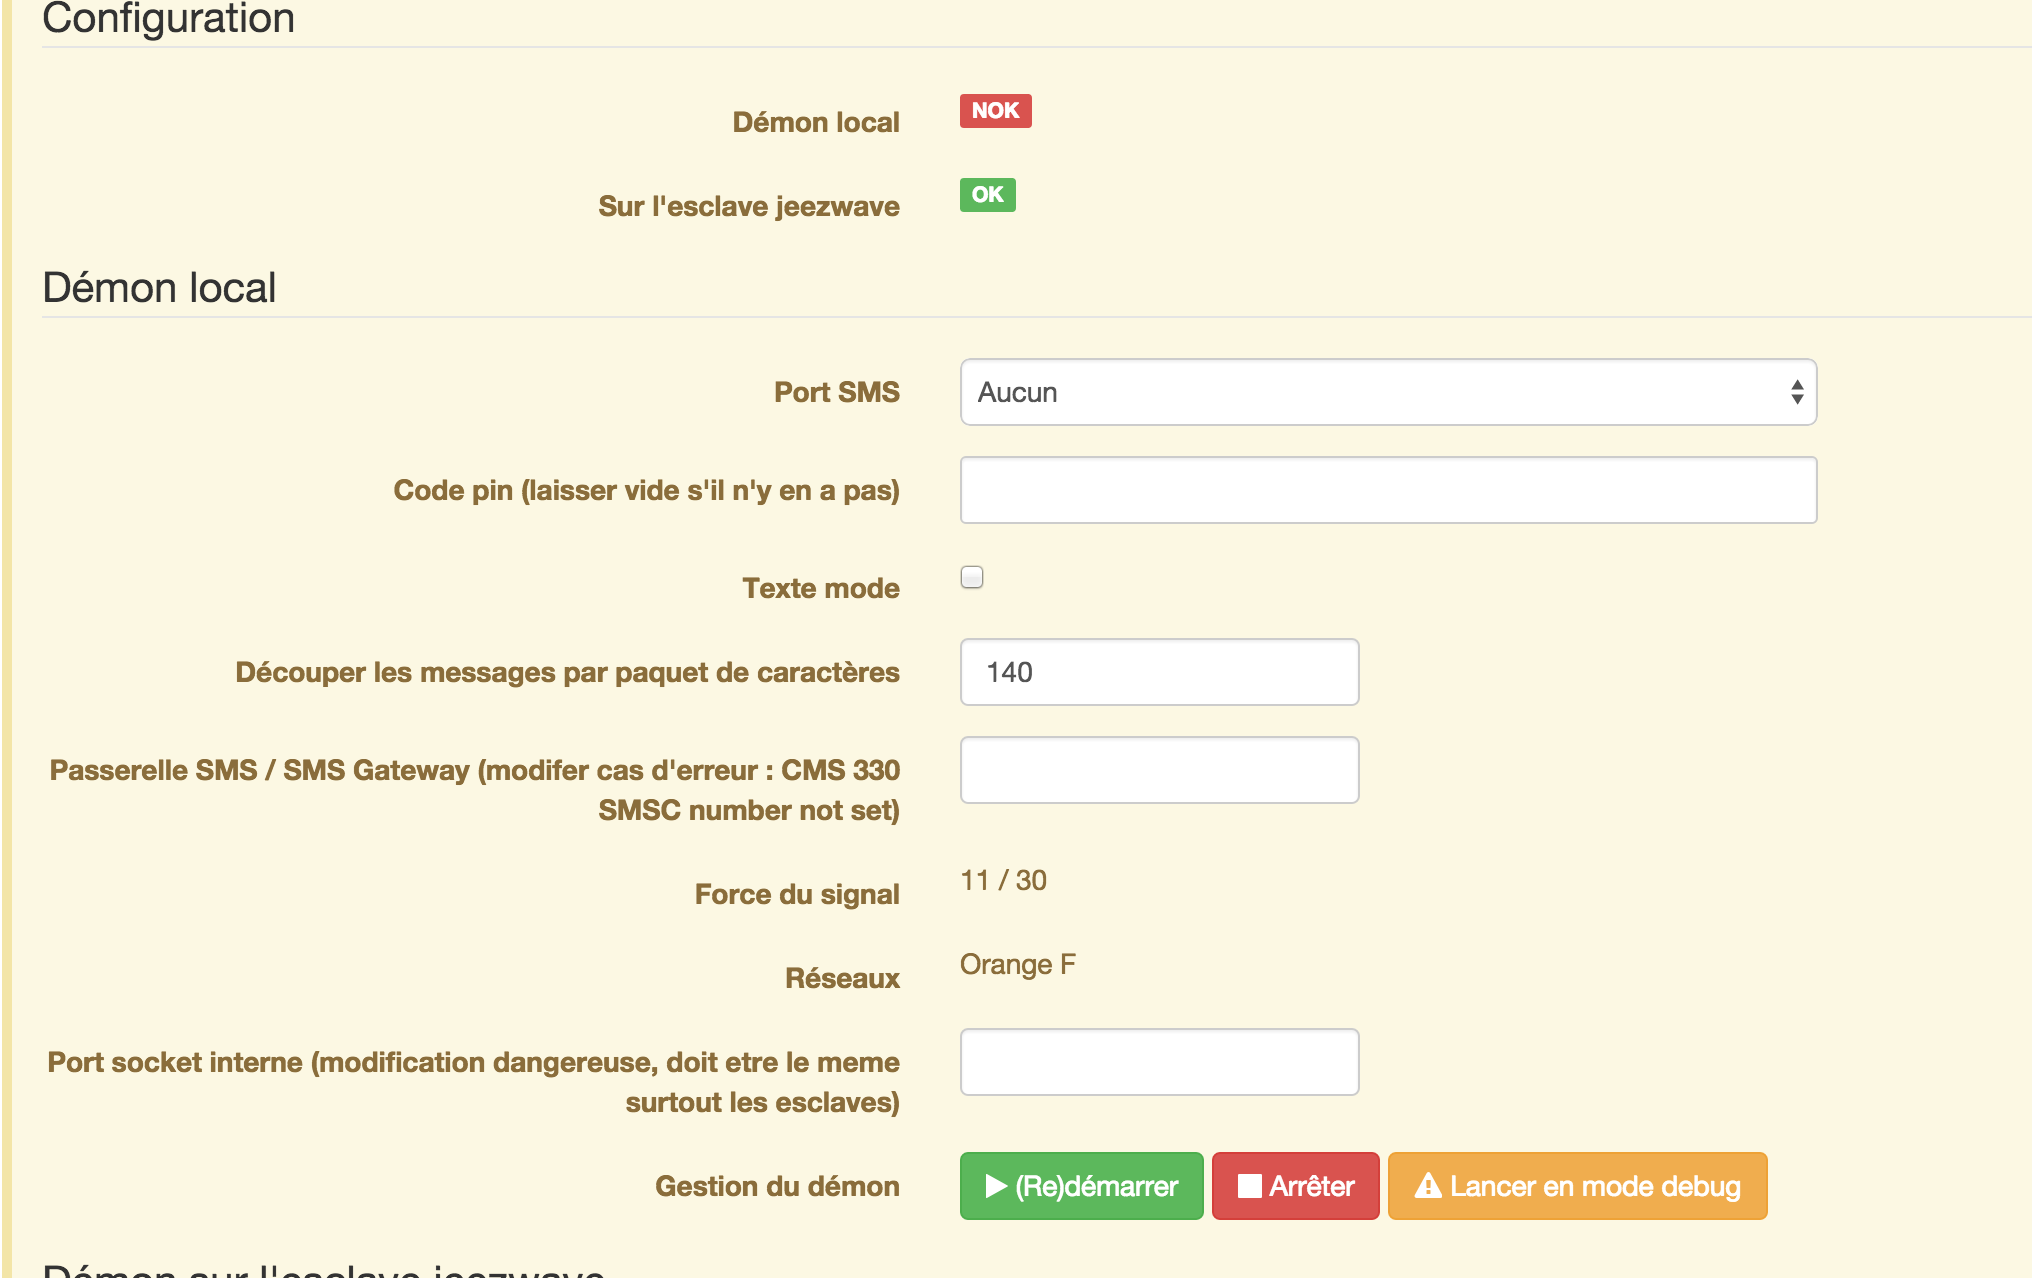Click the Réseaux label

(842, 978)
